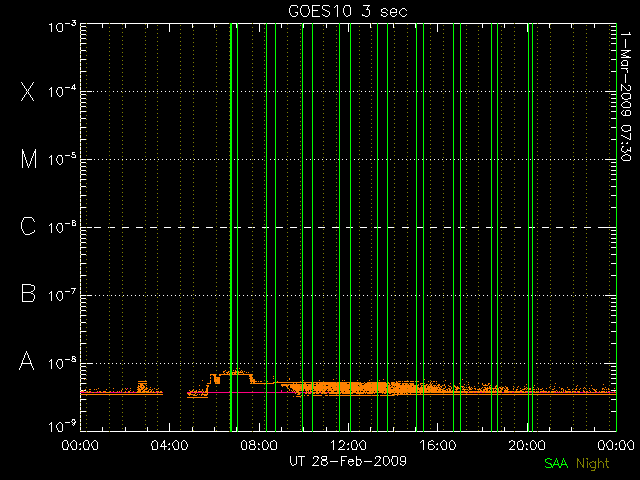Click the '1-Mar-2009 07:30' vertical timestamp
Viewport: 640px width, 480px height.
pyautogui.click(x=626, y=96)
